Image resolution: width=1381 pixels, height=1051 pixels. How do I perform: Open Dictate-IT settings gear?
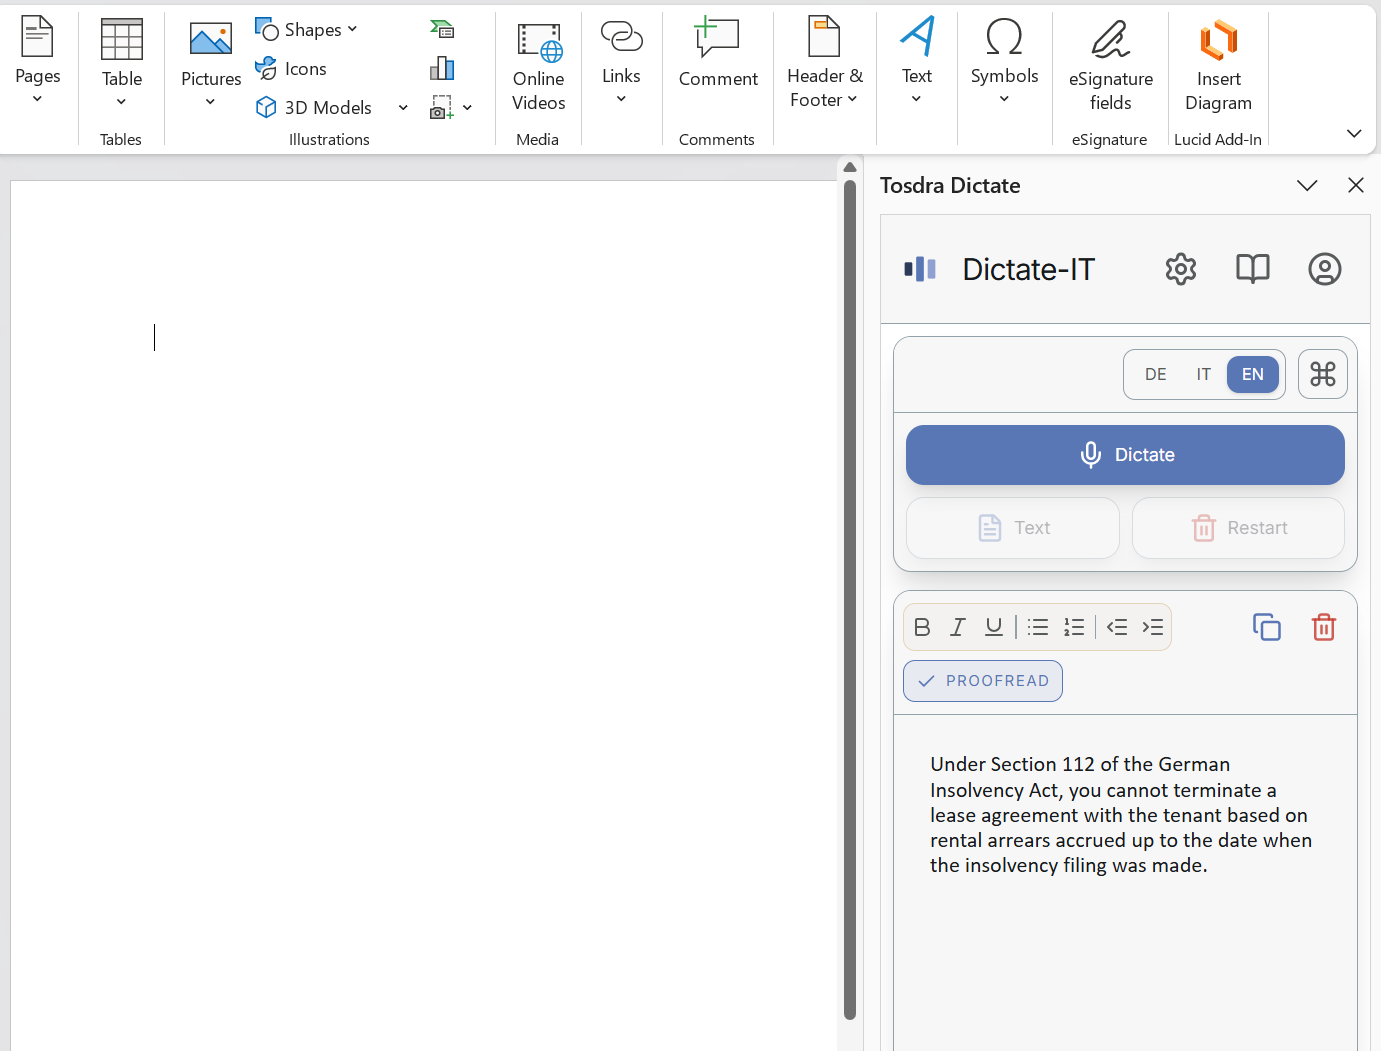[x=1181, y=269]
